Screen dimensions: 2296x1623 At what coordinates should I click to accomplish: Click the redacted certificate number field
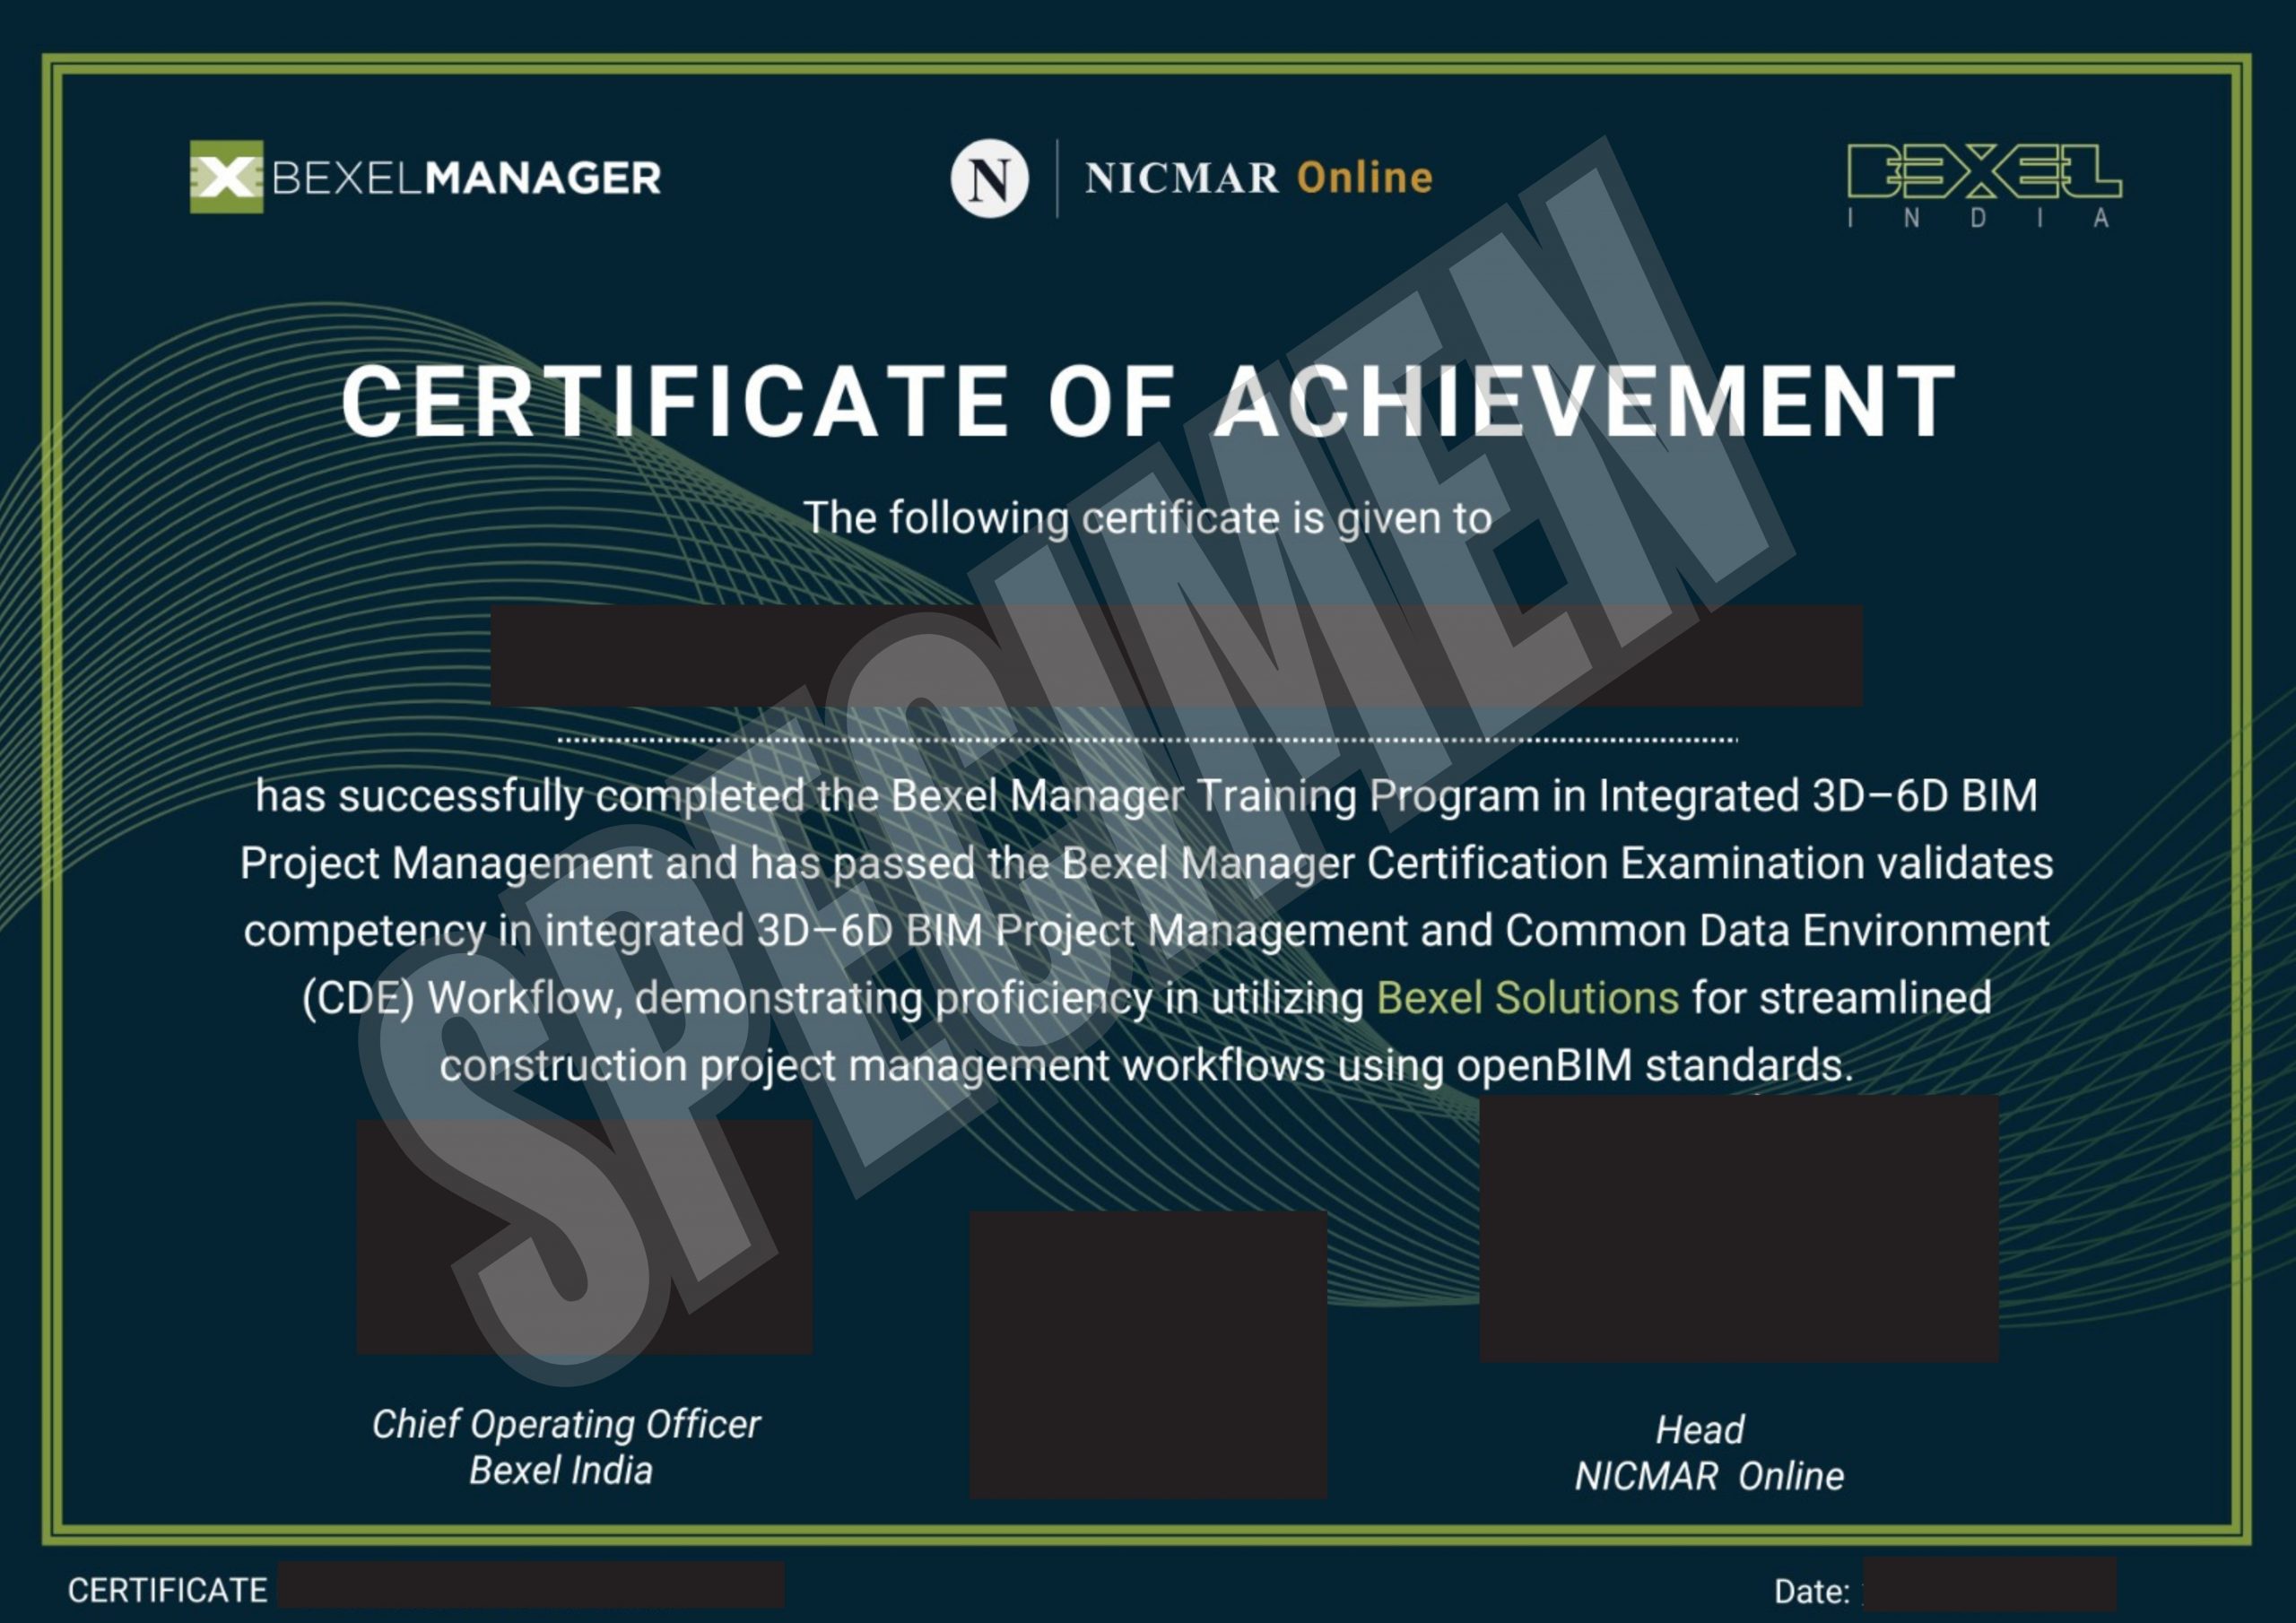coord(531,1585)
